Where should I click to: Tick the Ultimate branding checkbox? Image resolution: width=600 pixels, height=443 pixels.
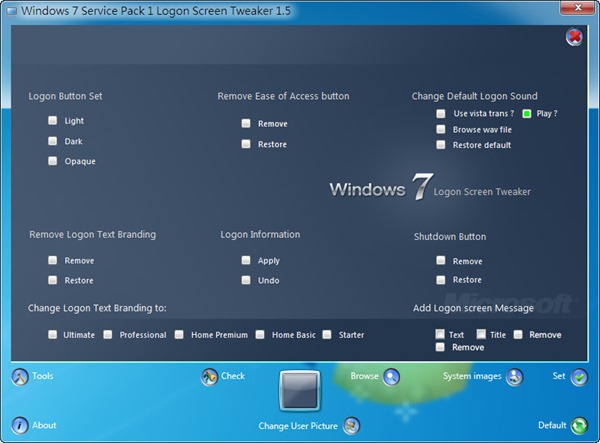coord(52,335)
